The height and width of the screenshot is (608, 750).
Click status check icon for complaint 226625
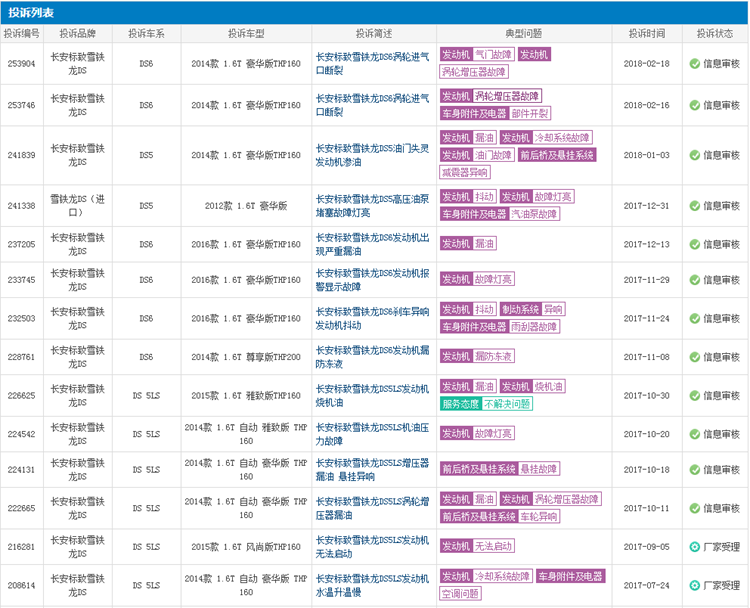695,396
